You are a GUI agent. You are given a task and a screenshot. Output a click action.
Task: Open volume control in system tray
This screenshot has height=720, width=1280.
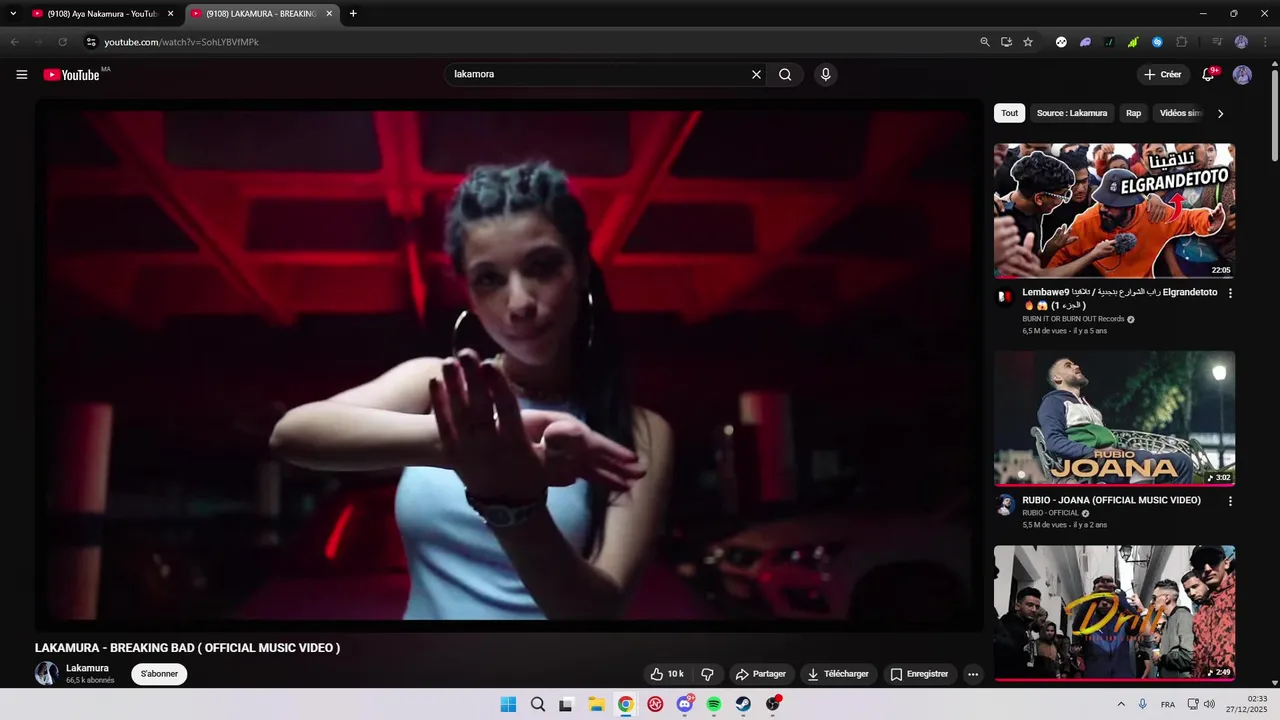coord(1209,704)
